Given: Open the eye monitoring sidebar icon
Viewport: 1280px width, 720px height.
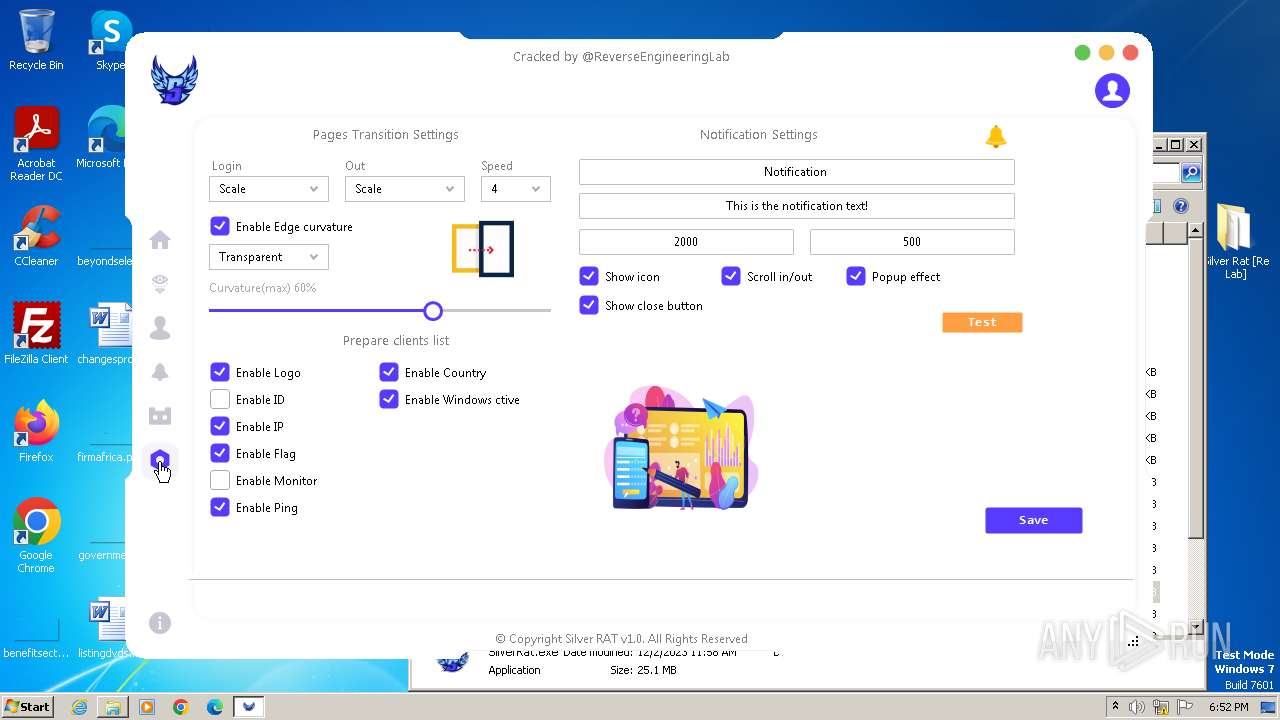Looking at the screenshot, I should pyautogui.click(x=160, y=284).
